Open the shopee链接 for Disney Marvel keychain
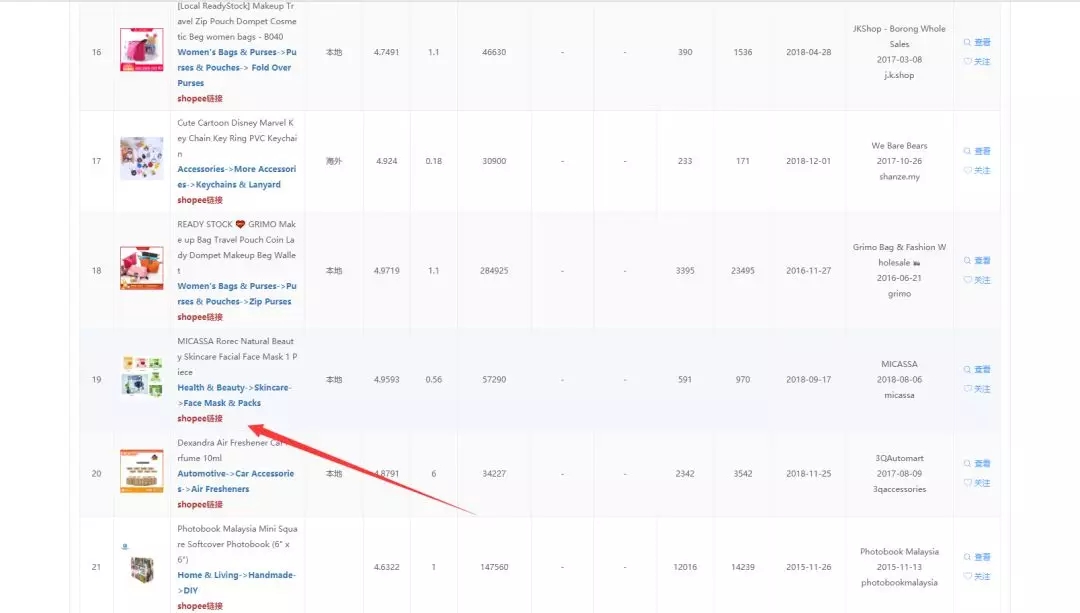Image resolution: width=1080 pixels, height=613 pixels. [200, 200]
